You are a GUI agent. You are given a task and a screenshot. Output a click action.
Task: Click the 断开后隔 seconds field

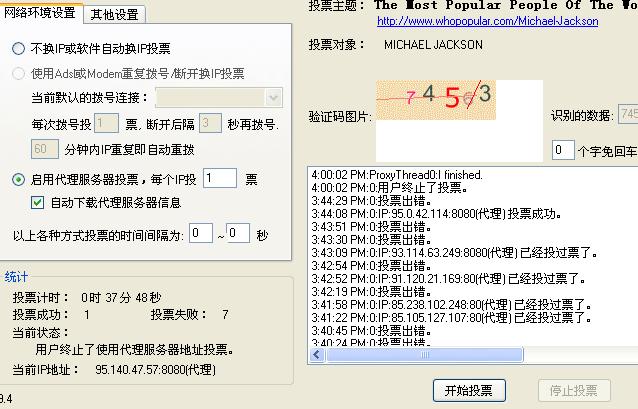[209, 123]
